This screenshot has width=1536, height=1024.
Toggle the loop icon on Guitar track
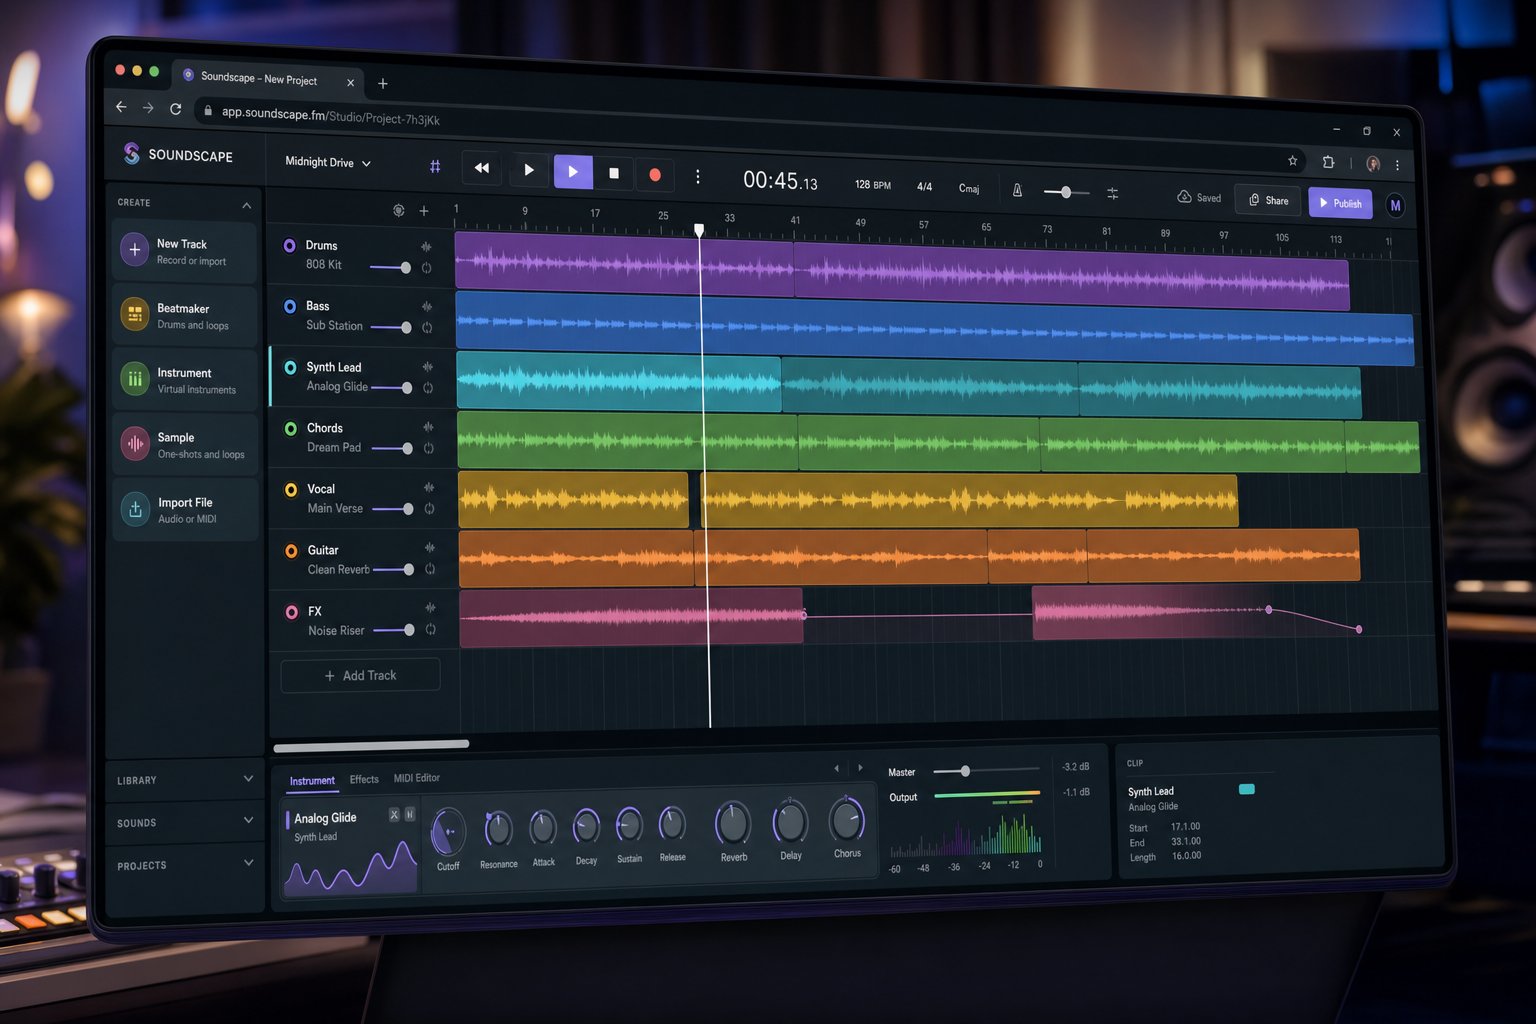click(x=430, y=569)
